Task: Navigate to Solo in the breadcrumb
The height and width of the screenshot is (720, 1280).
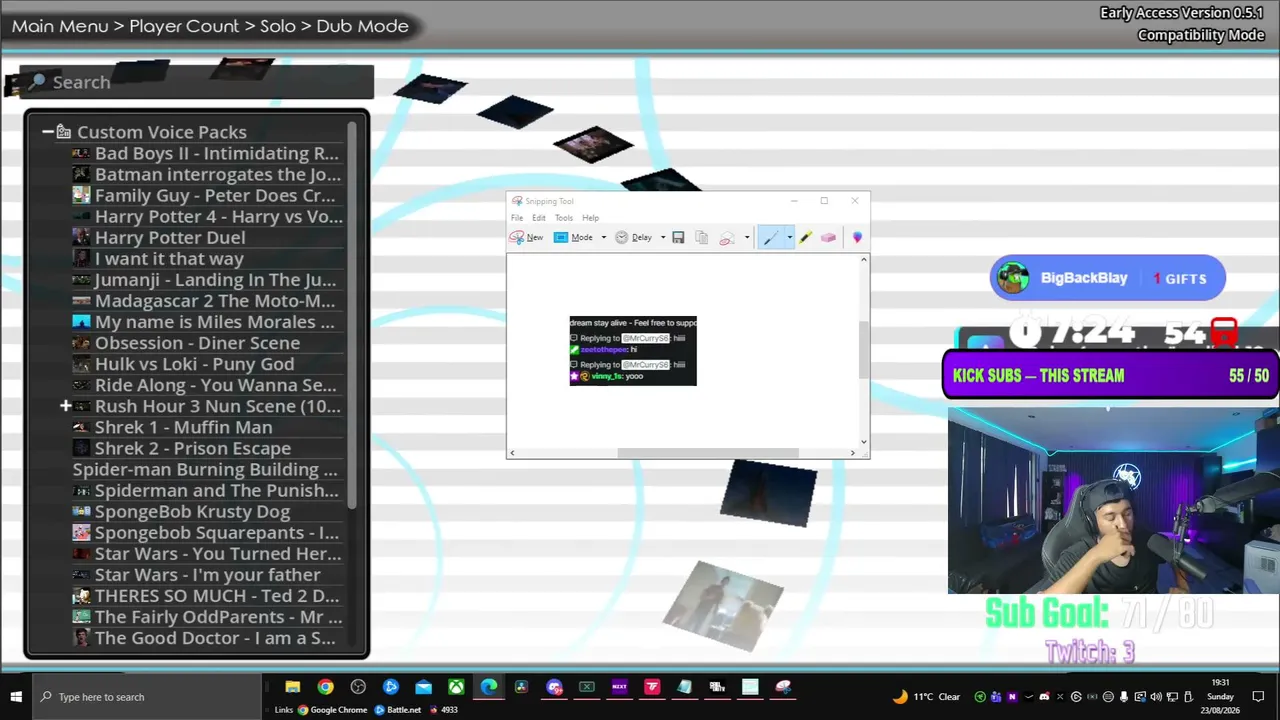Action: point(278,26)
